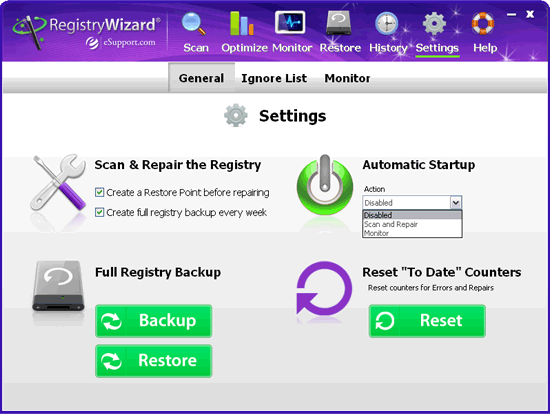
Task: Click the Action dropdown arrow
Action: (456, 203)
